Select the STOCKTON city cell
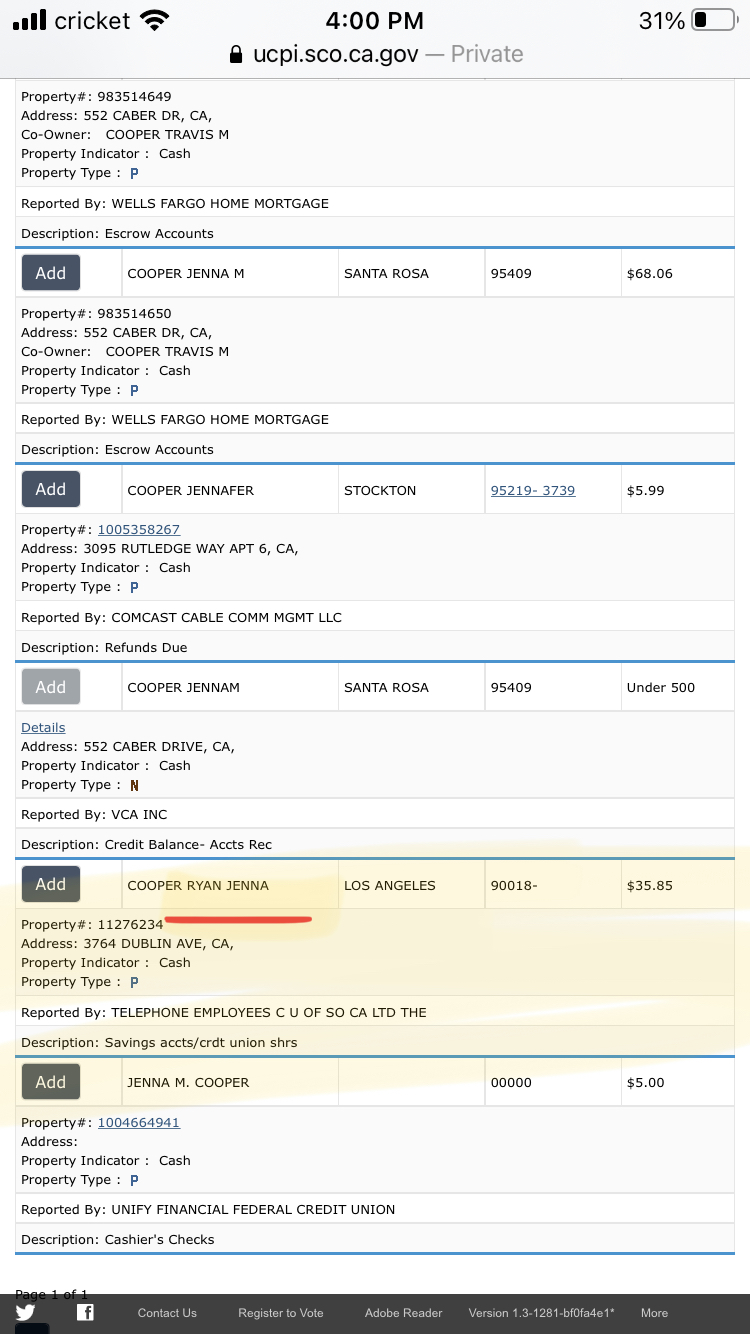This screenshot has width=750, height=1334. [412, 490]
